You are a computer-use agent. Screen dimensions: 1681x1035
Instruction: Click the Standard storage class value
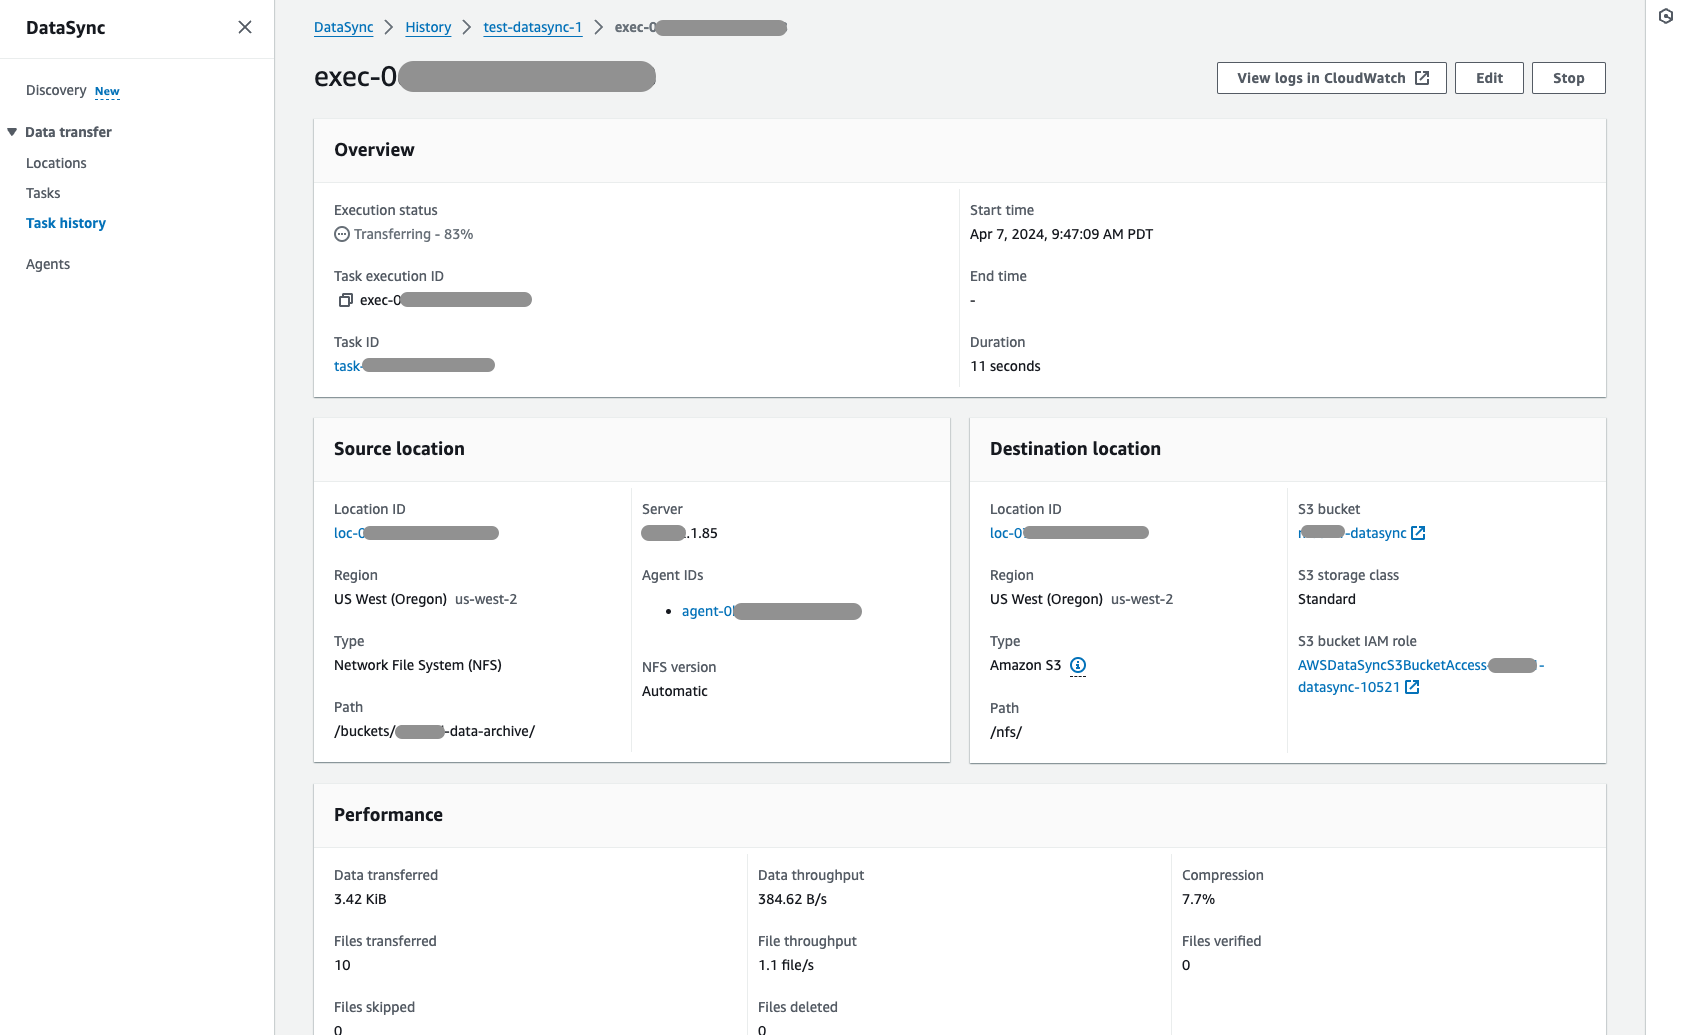click(1327, 599)
